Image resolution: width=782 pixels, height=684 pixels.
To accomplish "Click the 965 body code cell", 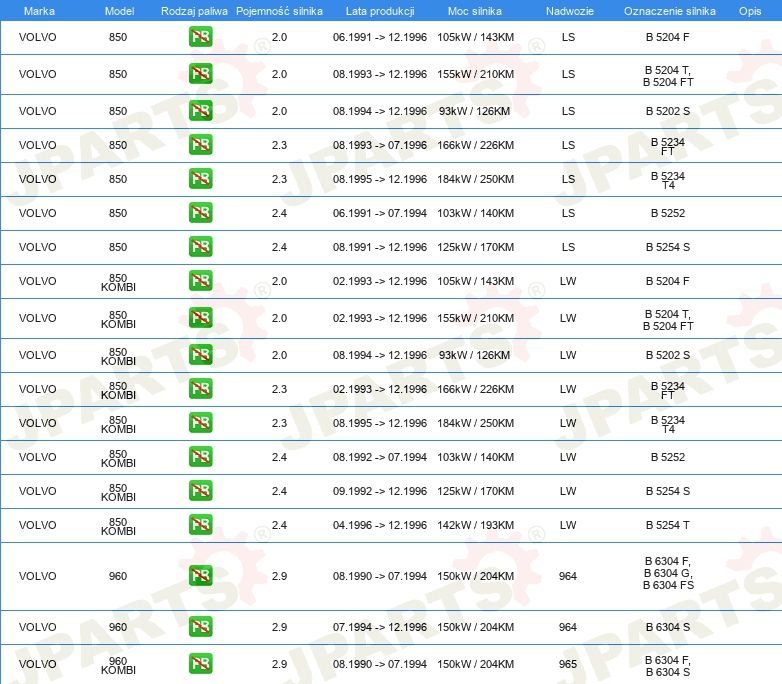I will (x=568, y=664).
